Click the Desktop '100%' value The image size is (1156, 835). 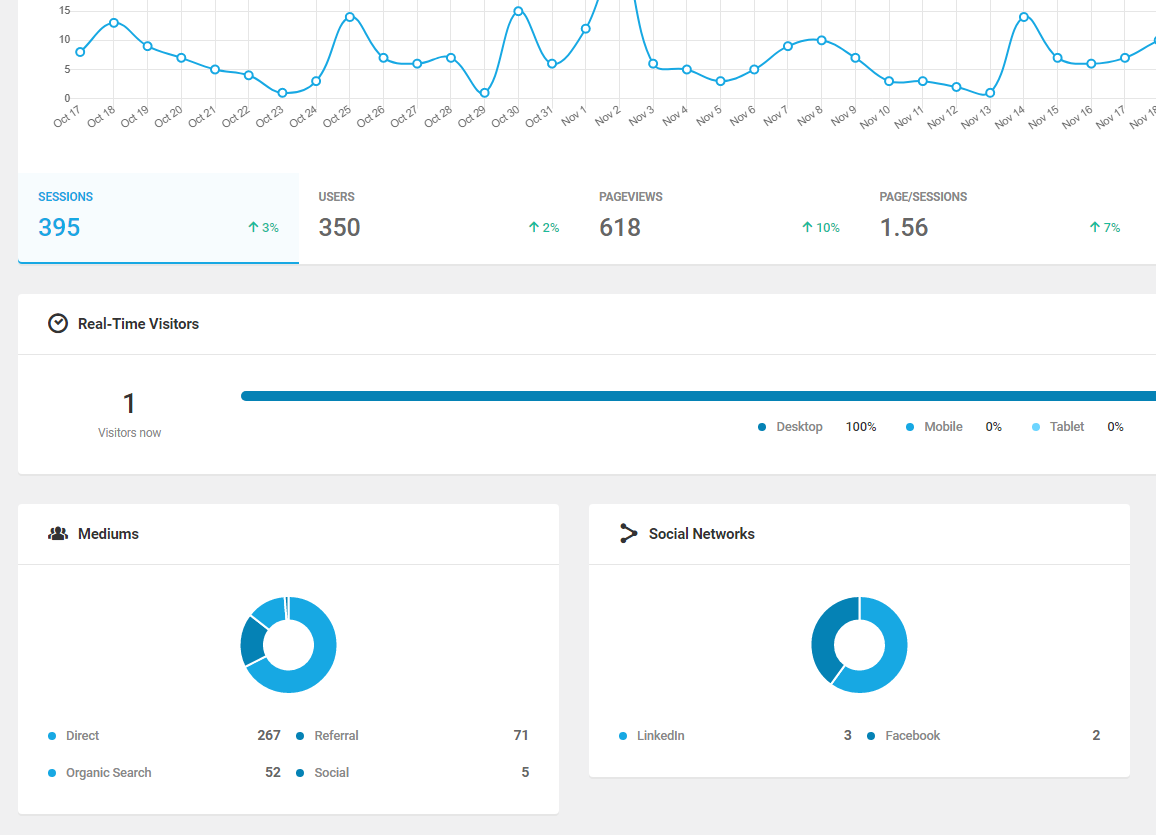coord(861,427)
